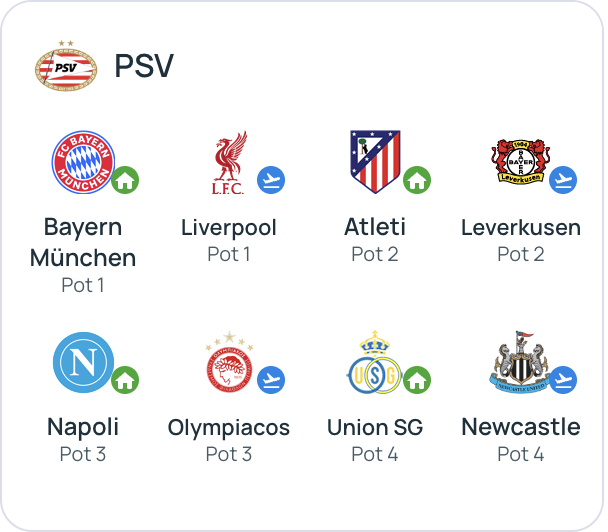Click away plane badge beside Olympiacos
Image resolution: width=608 pixels, height=532 pixels.
(271, 380)
